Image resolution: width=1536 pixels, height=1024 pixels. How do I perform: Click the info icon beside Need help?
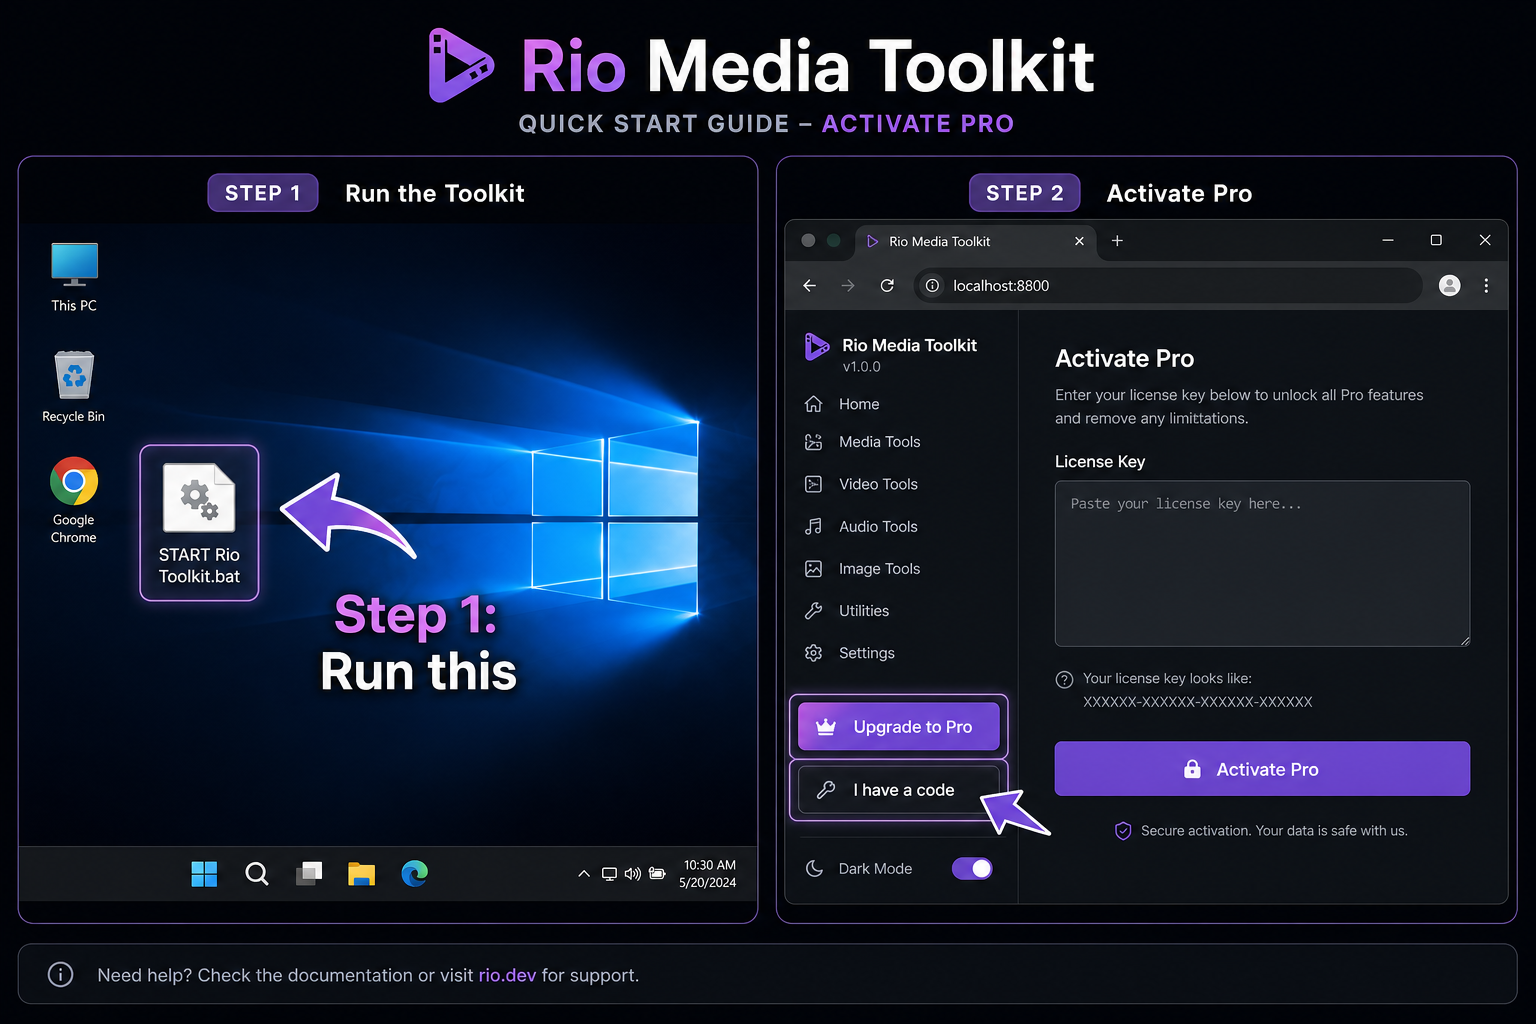tap(60, 974)
